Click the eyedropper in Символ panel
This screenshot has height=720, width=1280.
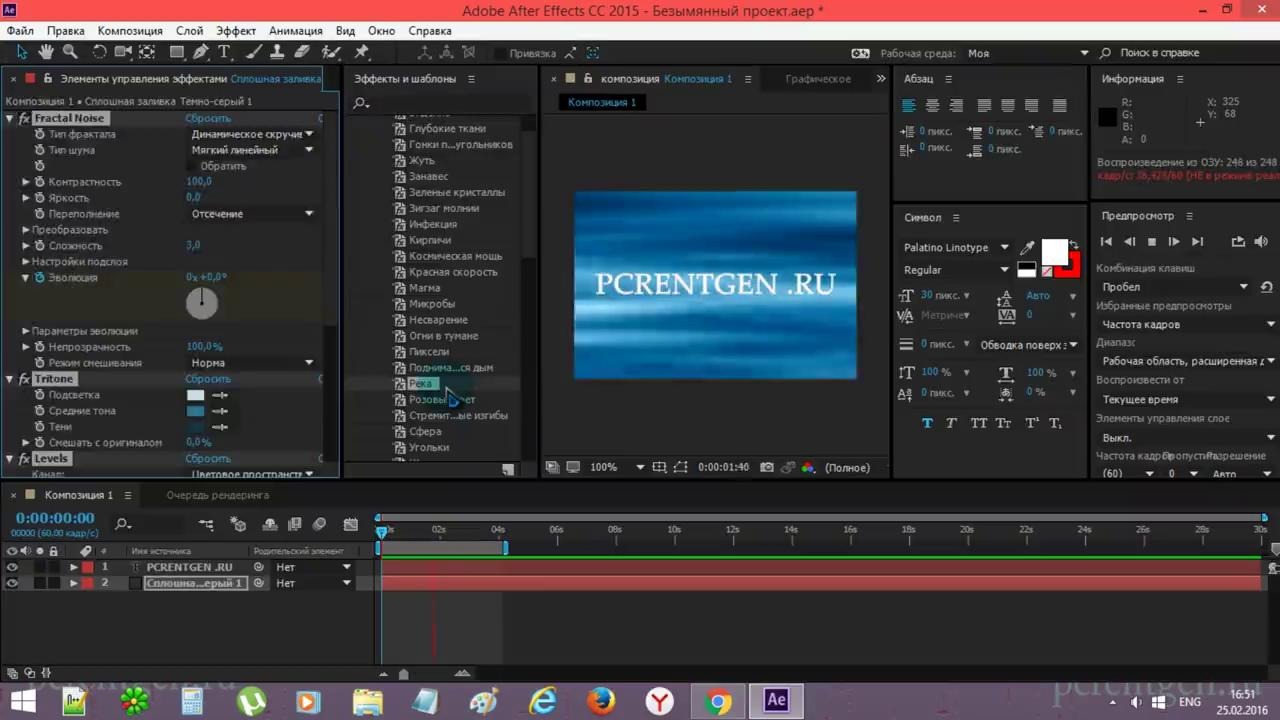click(x=1027, y=248)
